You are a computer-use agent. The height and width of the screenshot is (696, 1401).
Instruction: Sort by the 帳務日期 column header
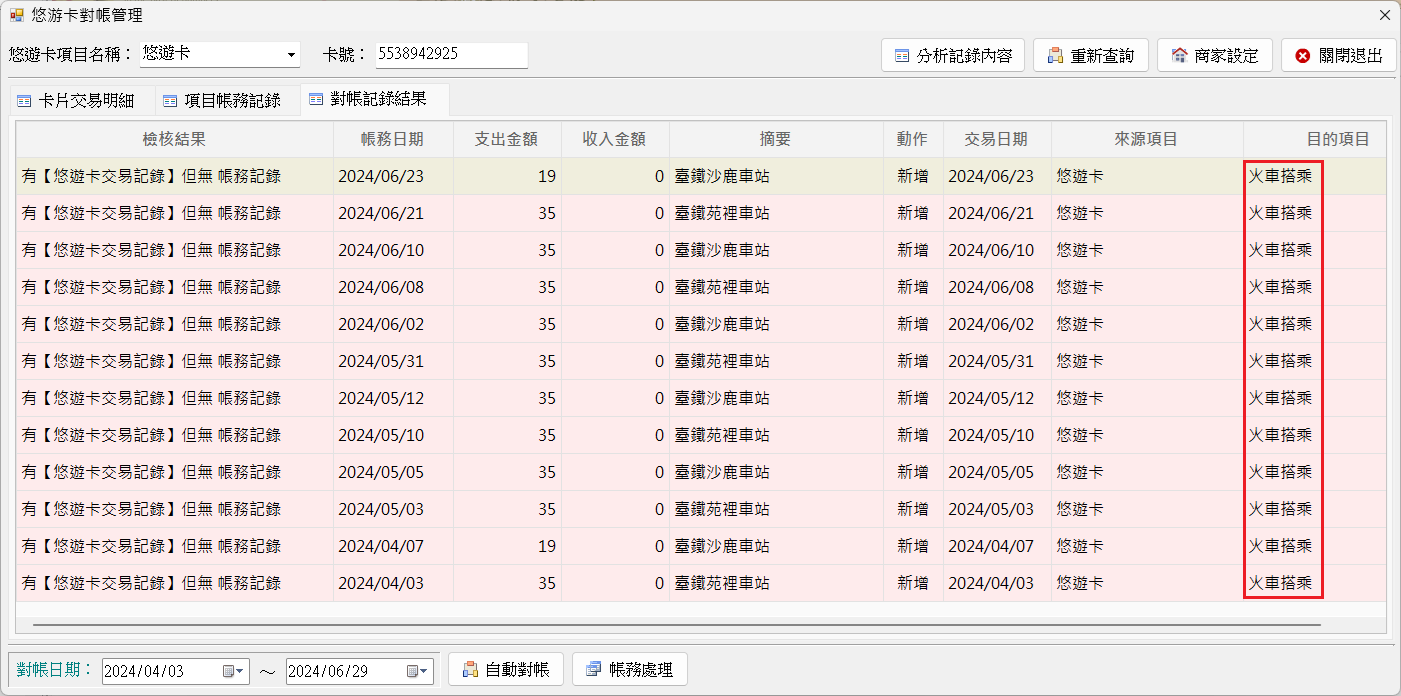click(393, 139)
